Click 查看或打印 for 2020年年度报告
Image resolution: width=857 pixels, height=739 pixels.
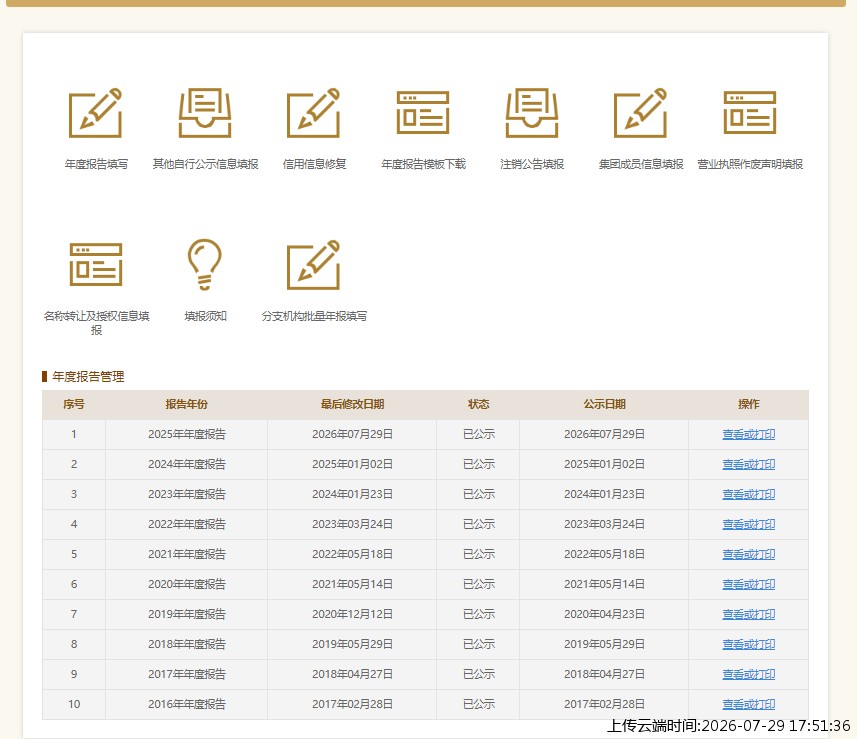click(x=748, y=585)
